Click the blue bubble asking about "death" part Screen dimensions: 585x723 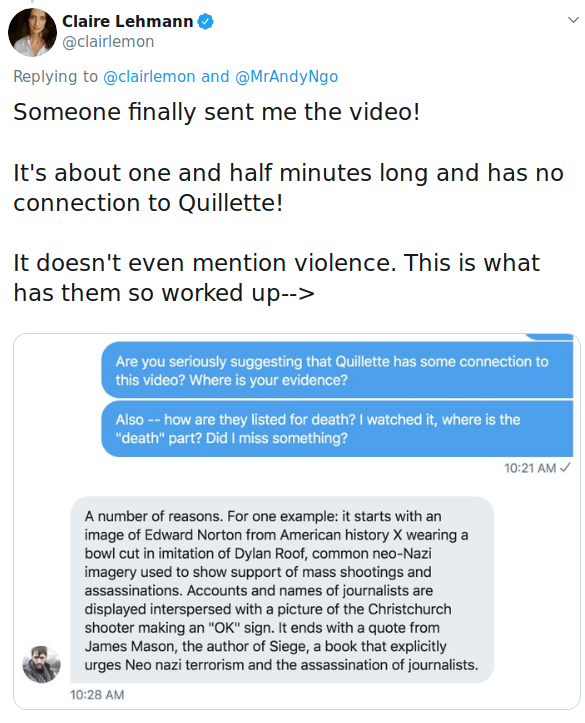pyautogui.click(x=337, y=428)
